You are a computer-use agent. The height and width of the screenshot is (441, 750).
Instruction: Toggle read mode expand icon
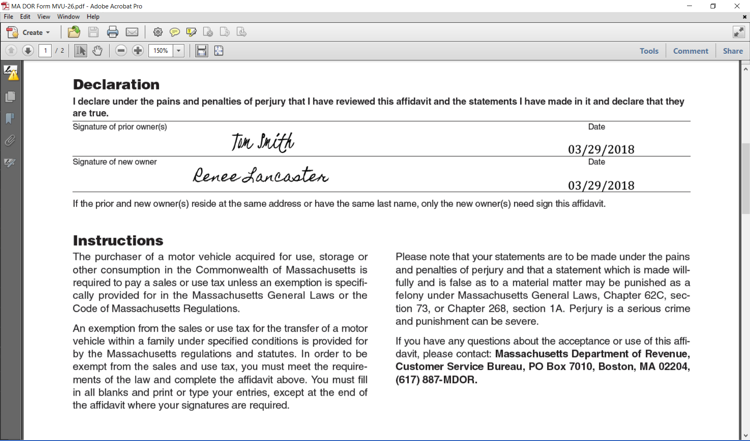click(739, 32)
